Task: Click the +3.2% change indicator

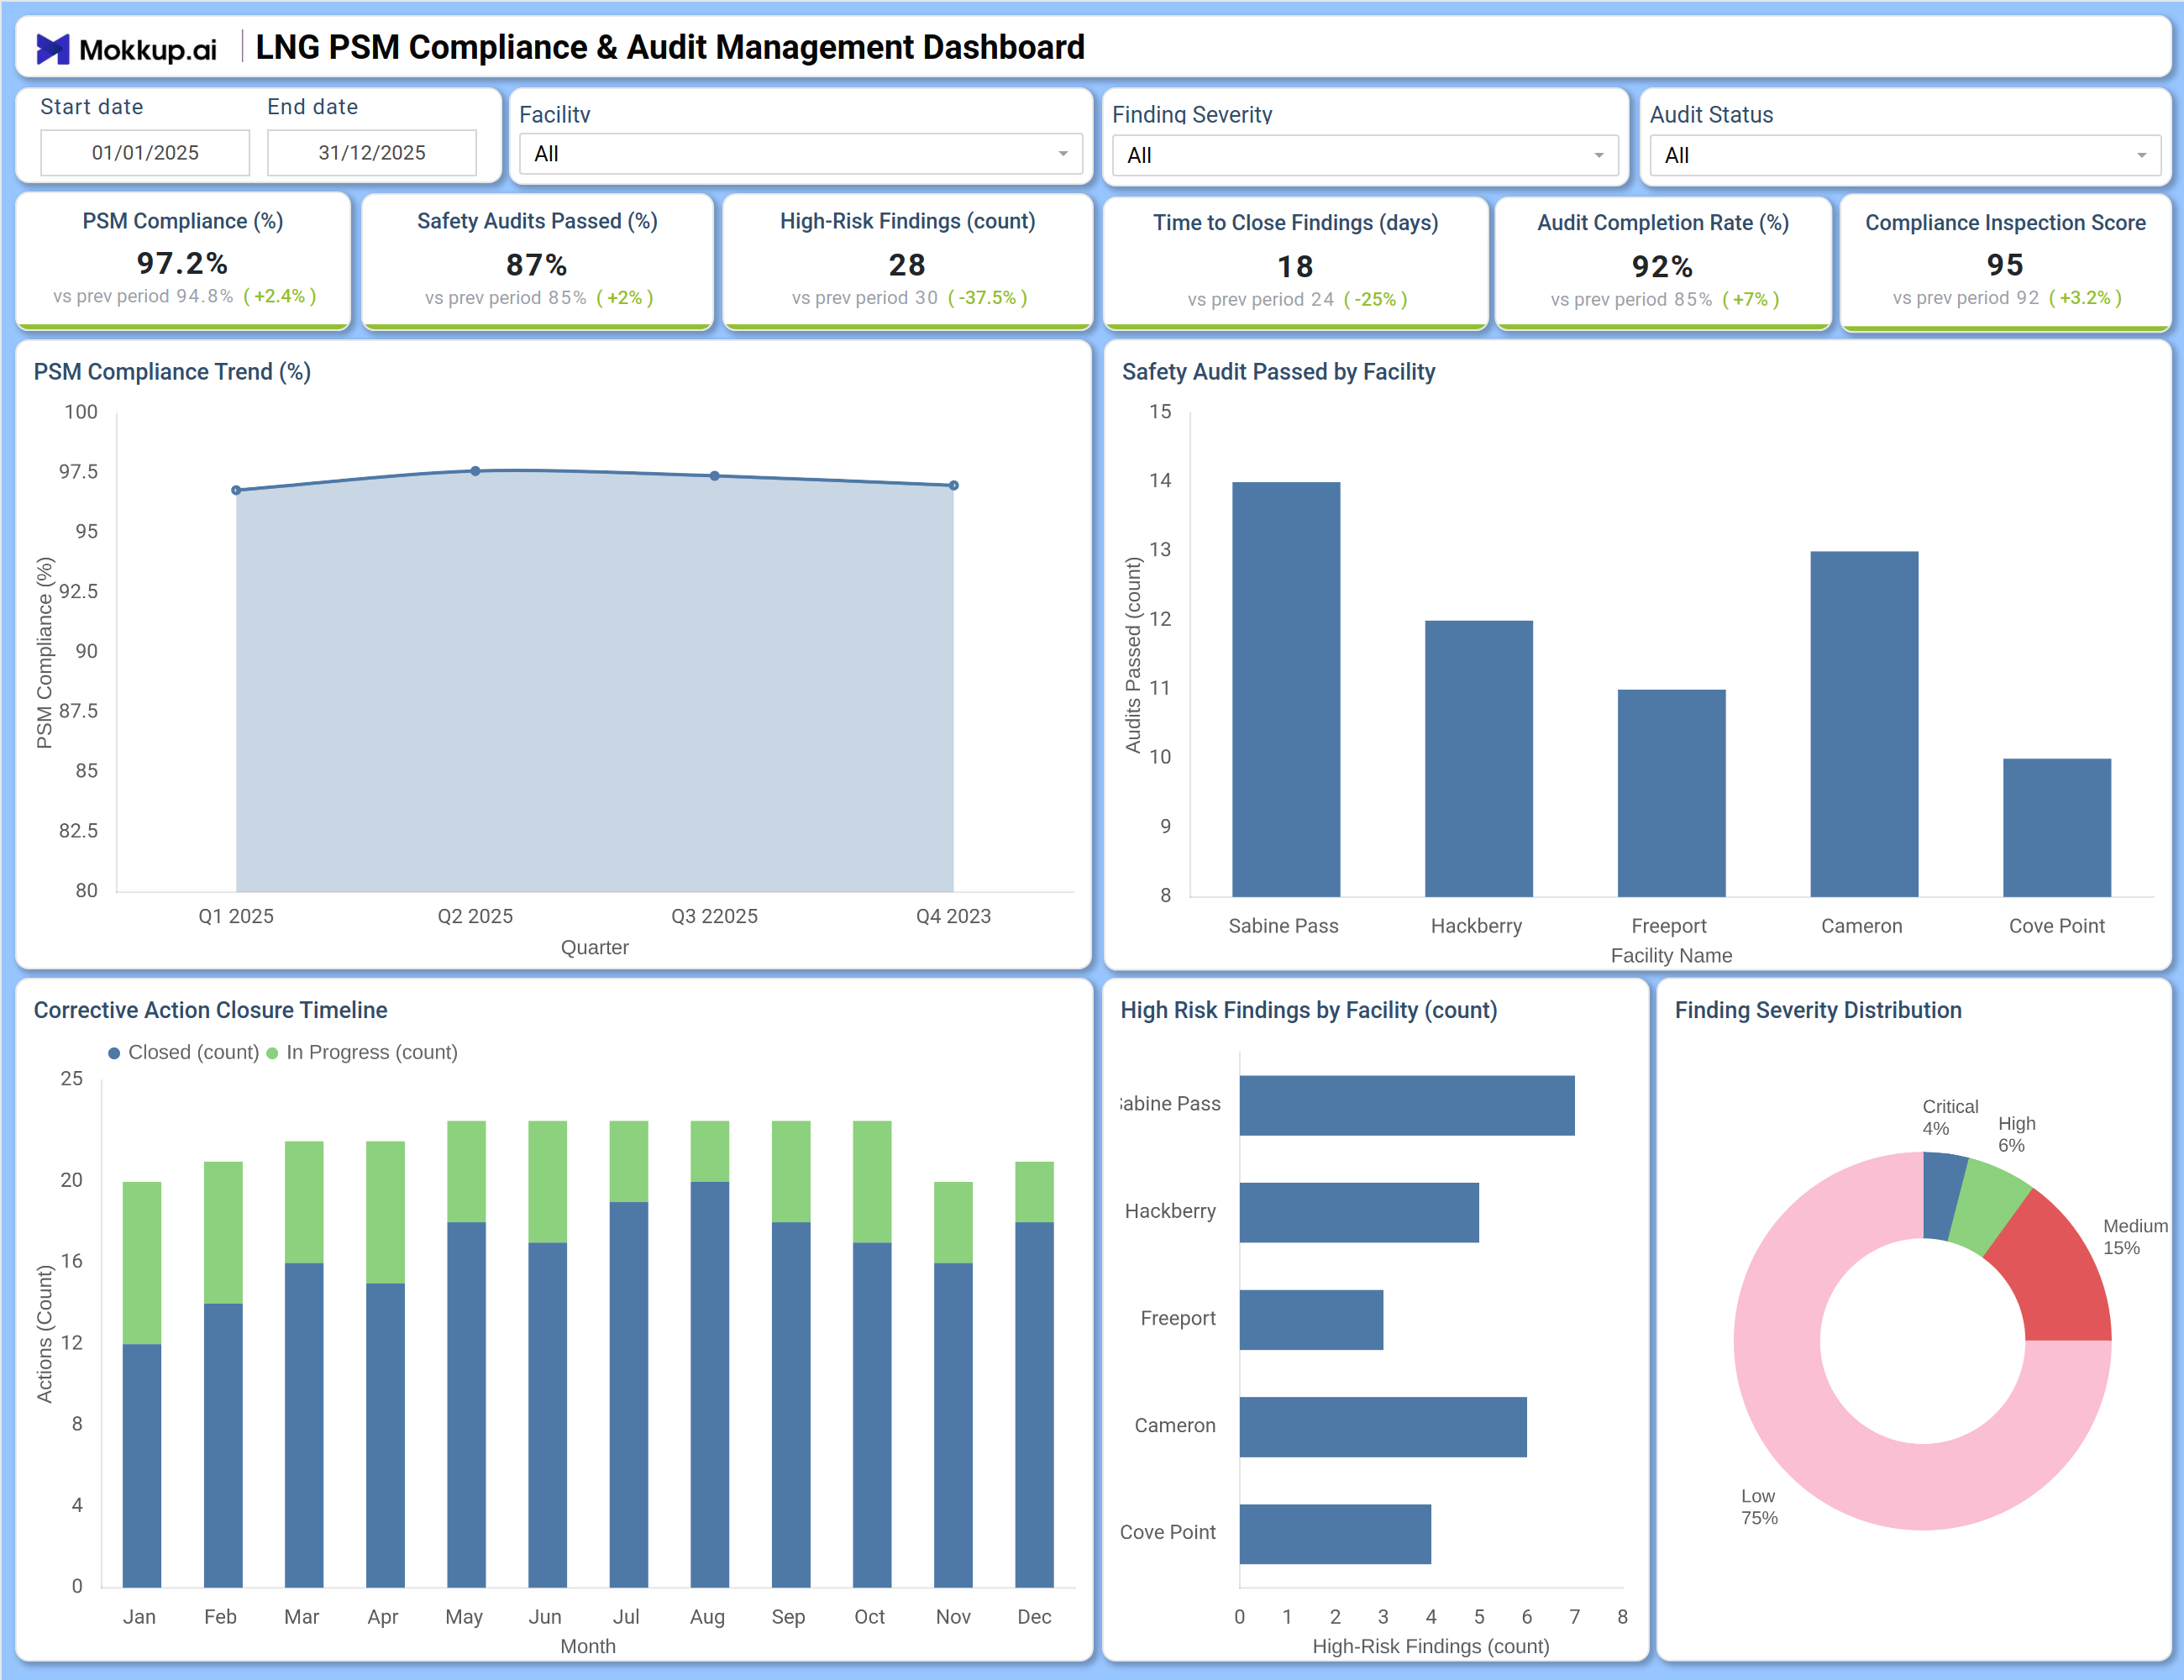Action: (x=2085, y=297)
